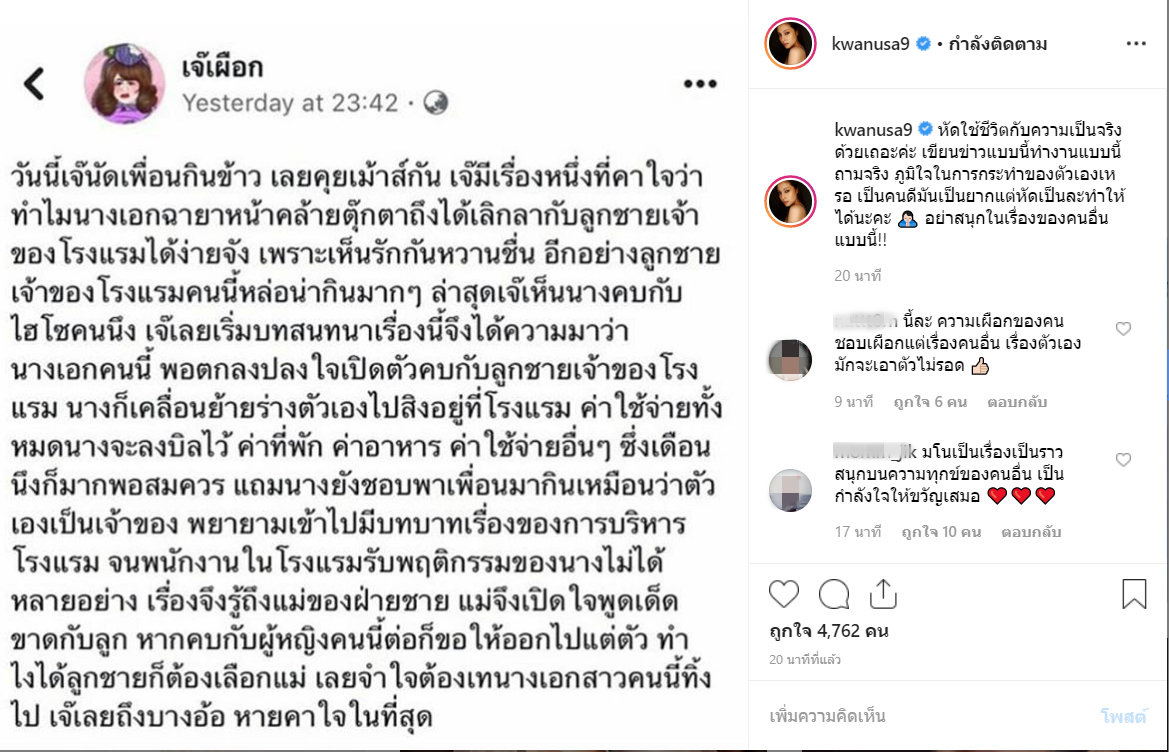This screenshot has width=1169, height=752.
Task: Open the เจ๊เผือก page avatar
Action: [x=125, y=83]
